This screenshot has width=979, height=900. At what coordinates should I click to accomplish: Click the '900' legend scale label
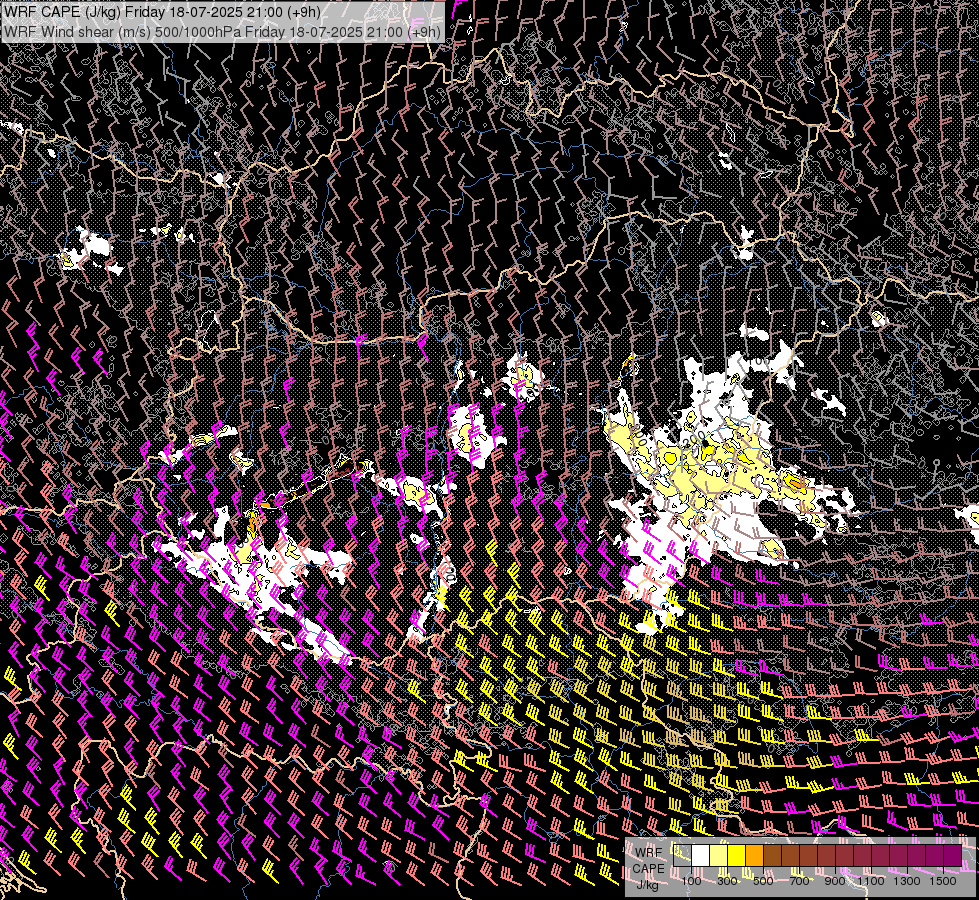point(835,881)
